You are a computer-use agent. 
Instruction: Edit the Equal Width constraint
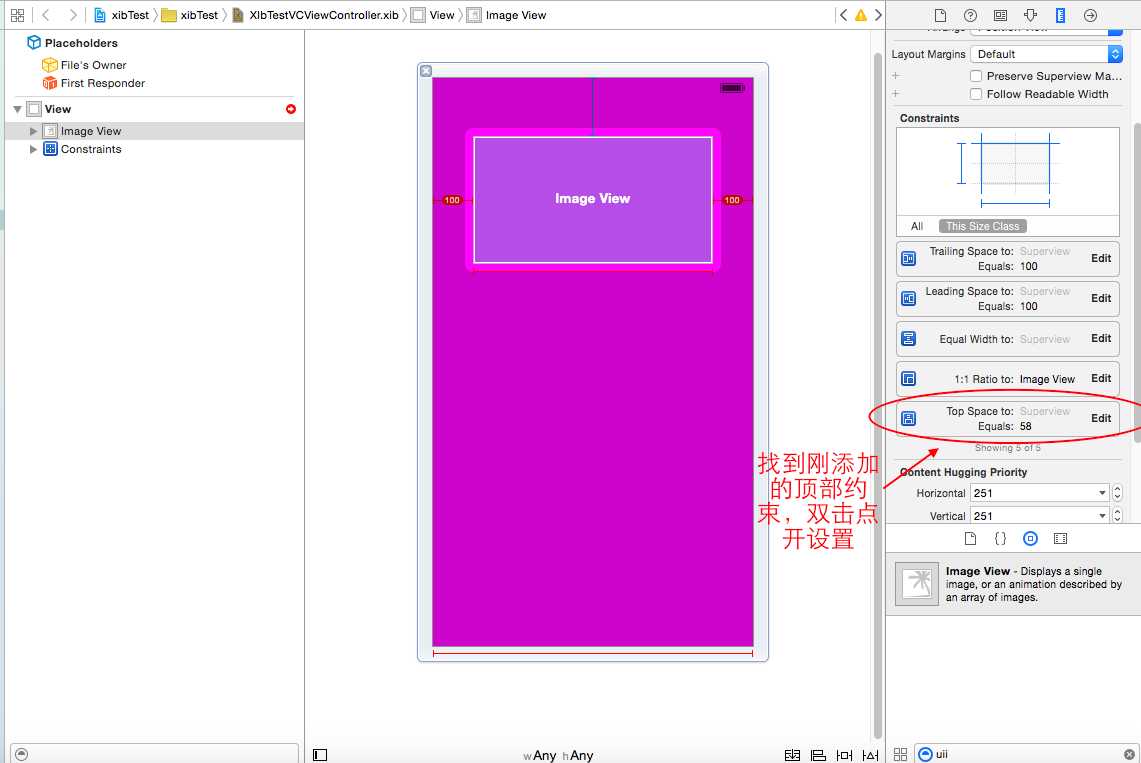click(x=1100, y=338)
